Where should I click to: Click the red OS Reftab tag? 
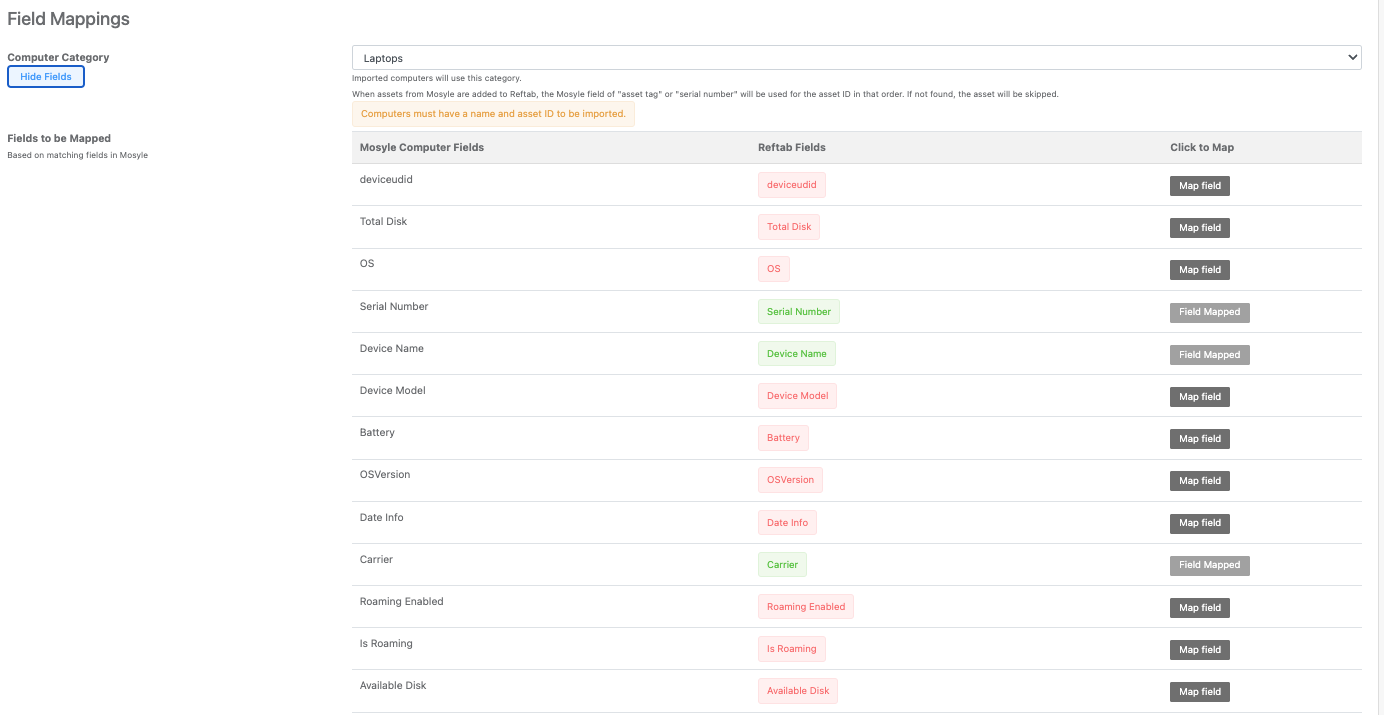(x=774, y=269)
